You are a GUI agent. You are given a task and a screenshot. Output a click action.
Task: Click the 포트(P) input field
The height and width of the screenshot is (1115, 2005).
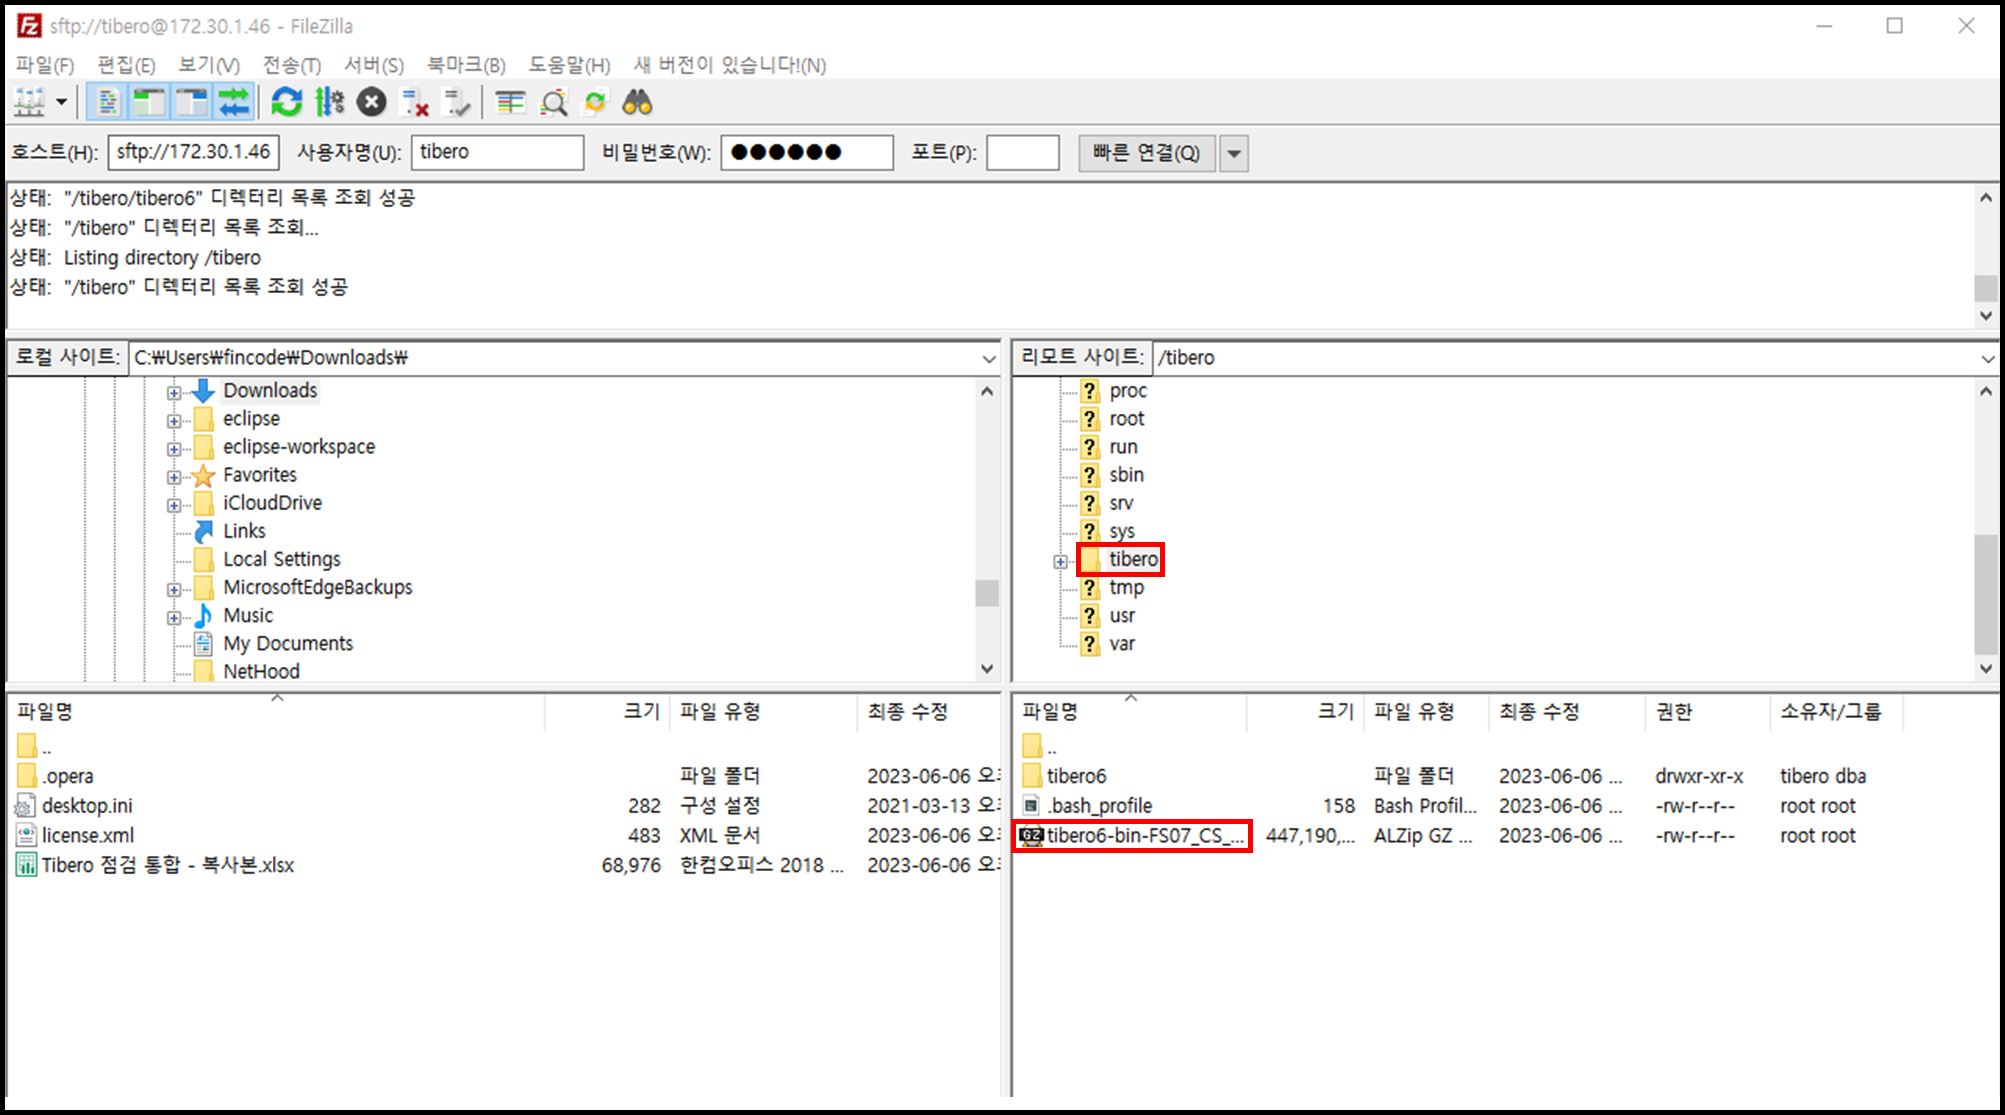(x=1022, y=153)
